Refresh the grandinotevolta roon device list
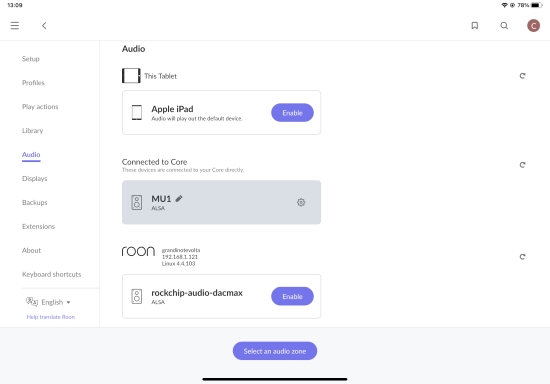 [522, 257]
